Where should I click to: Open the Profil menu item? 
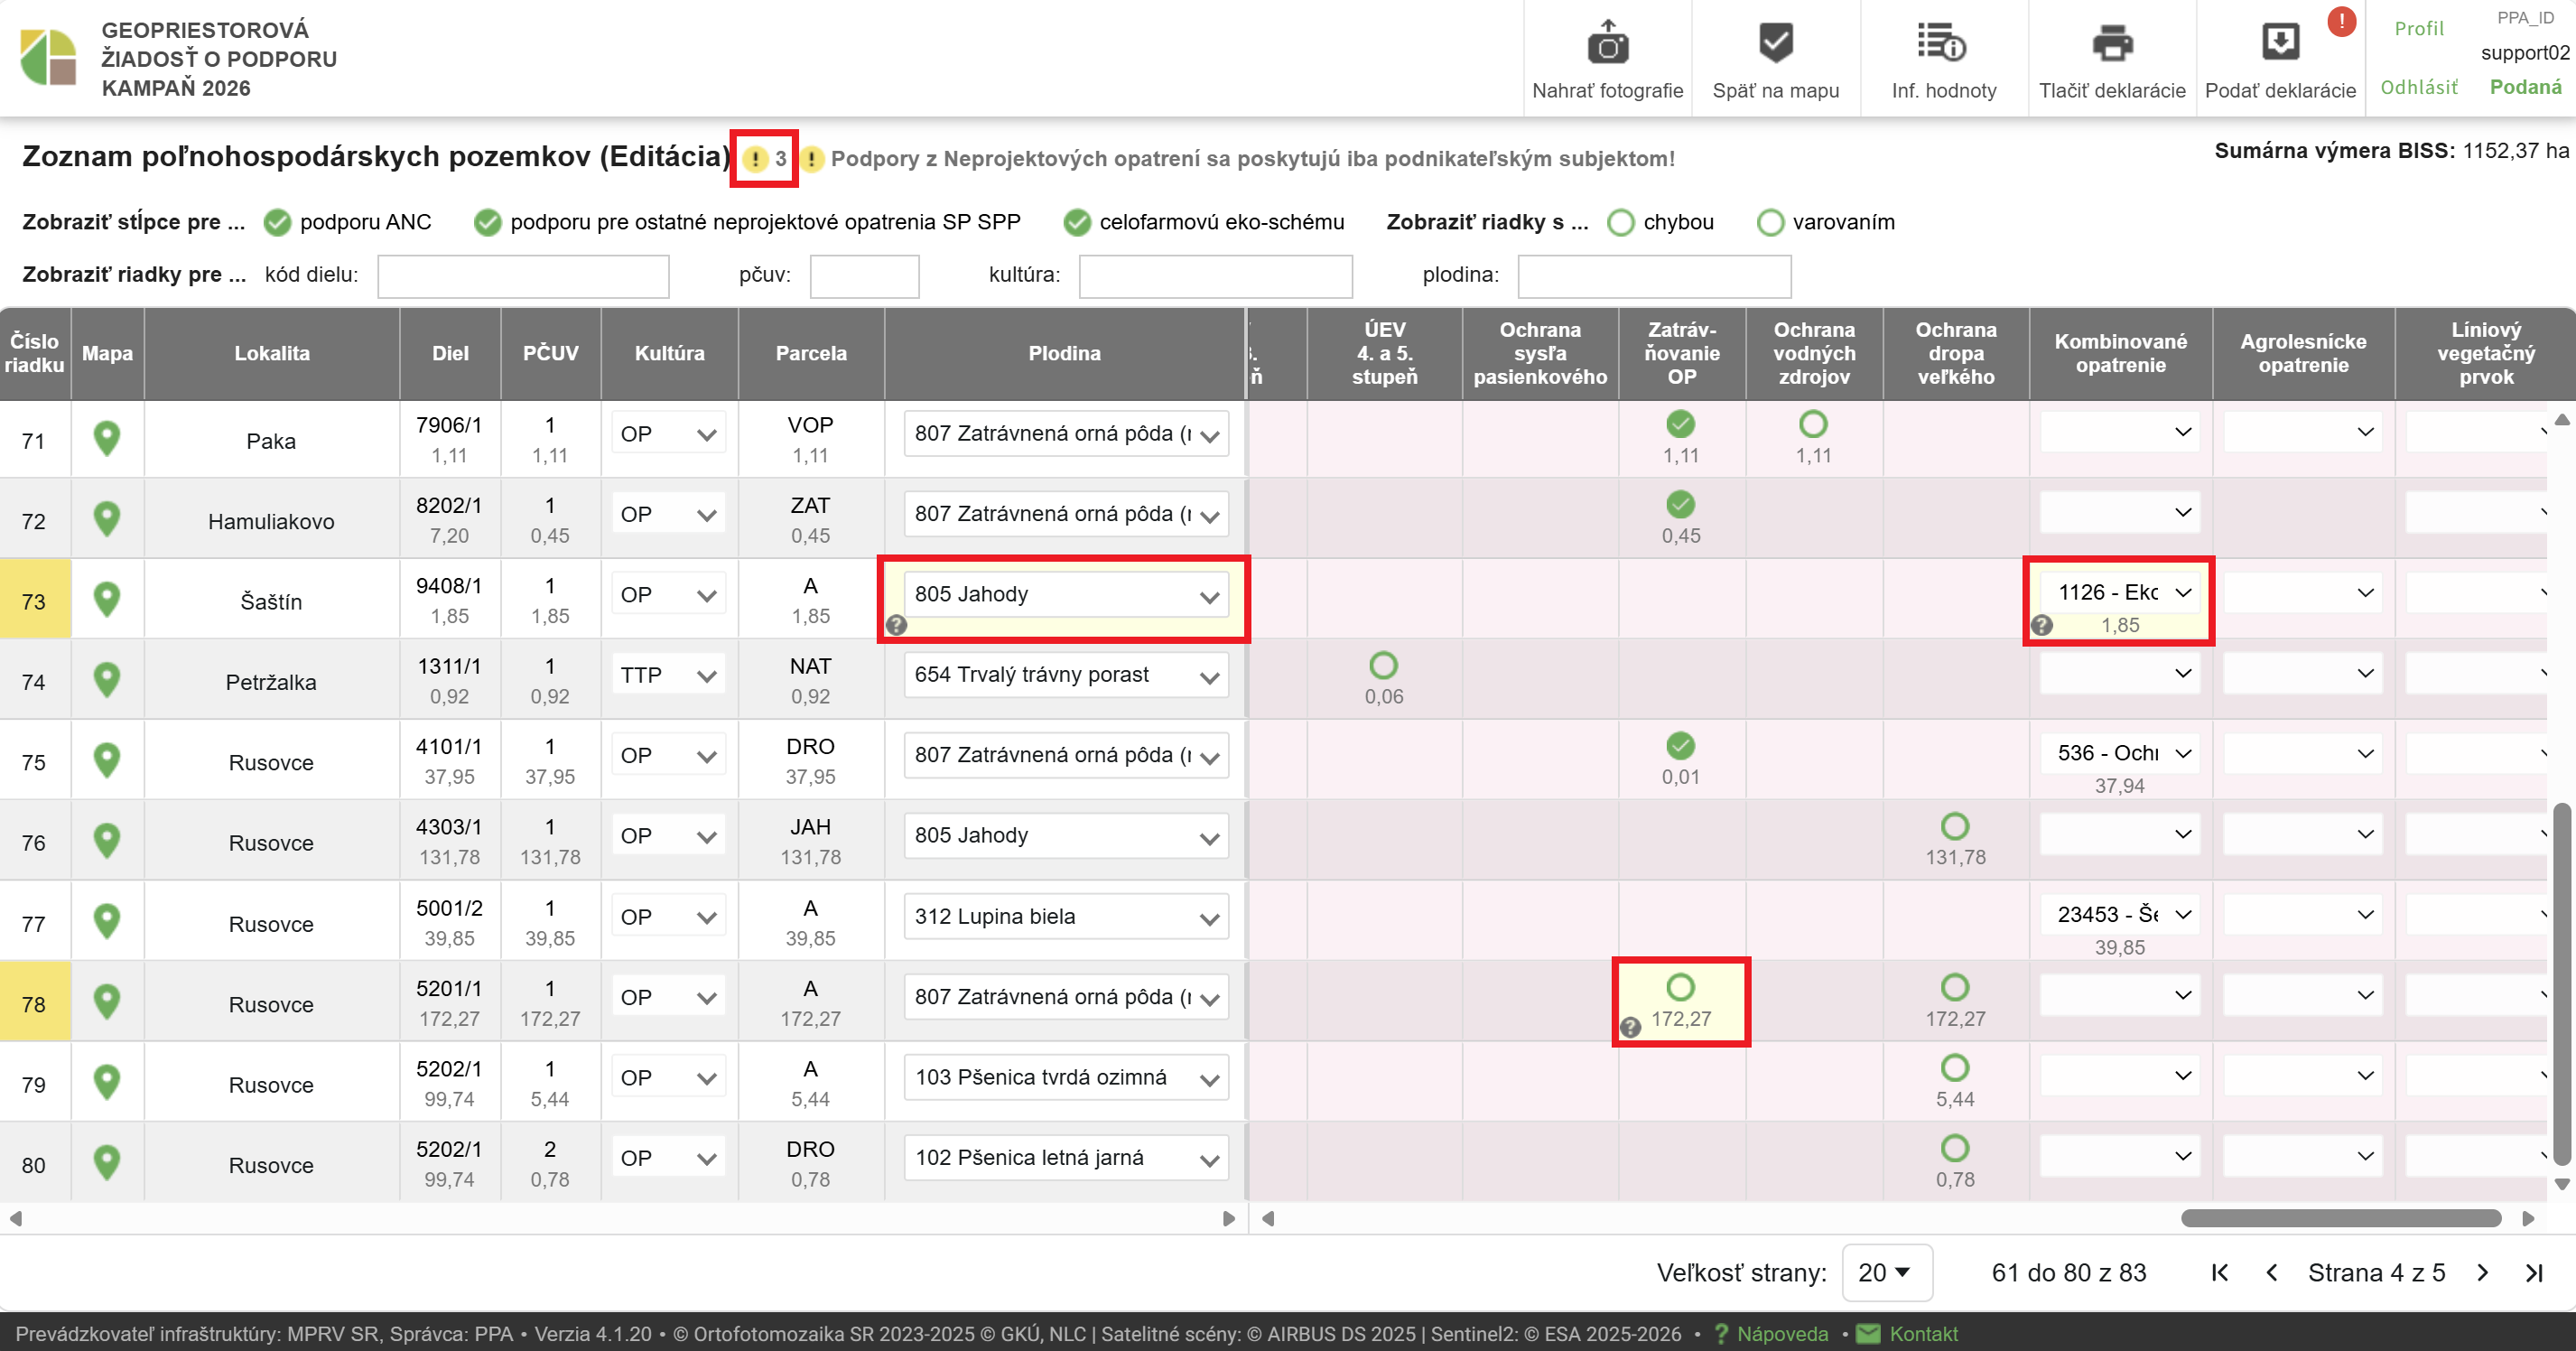coord(2418,29)
